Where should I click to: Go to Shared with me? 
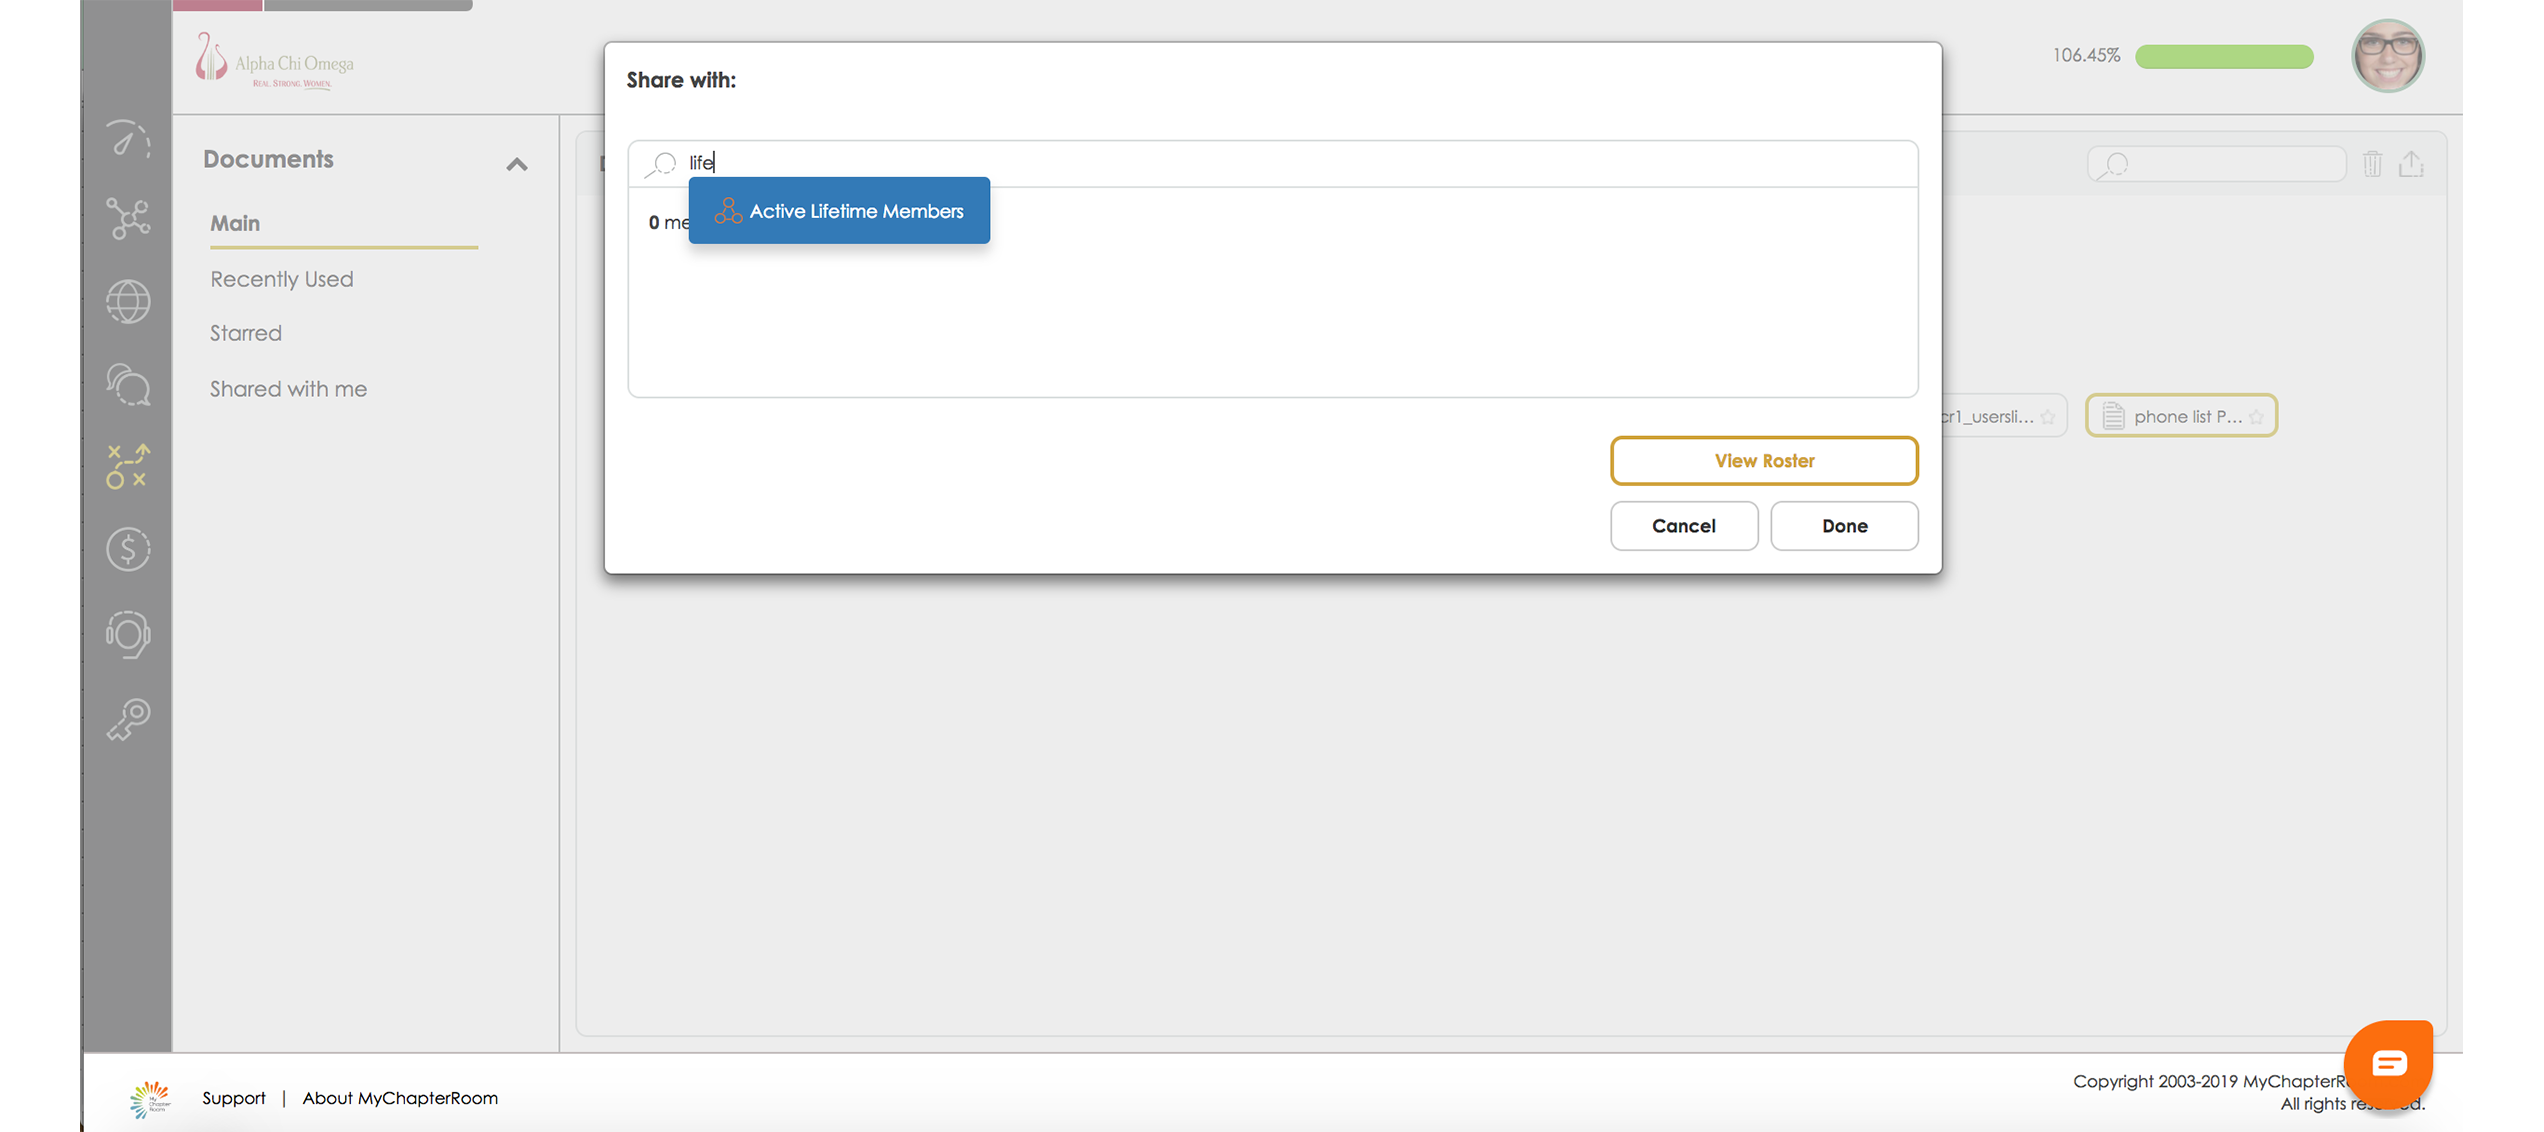point(288,389)
